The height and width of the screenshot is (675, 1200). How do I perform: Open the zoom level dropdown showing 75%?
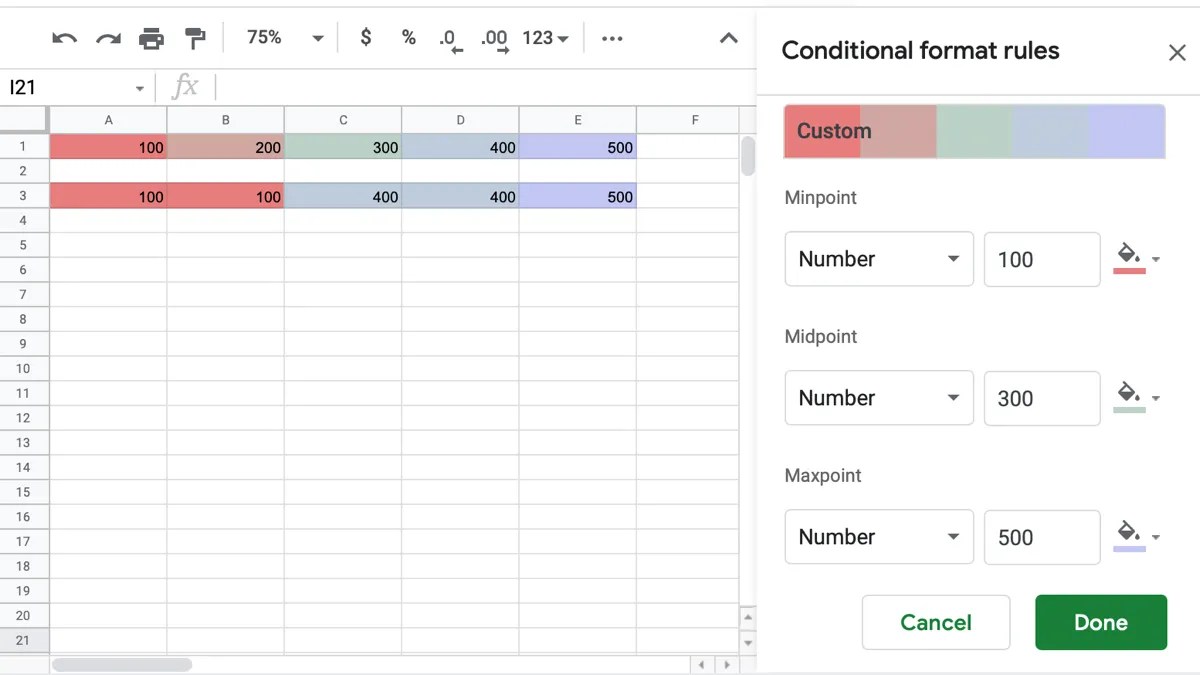[x=283, y=37]
